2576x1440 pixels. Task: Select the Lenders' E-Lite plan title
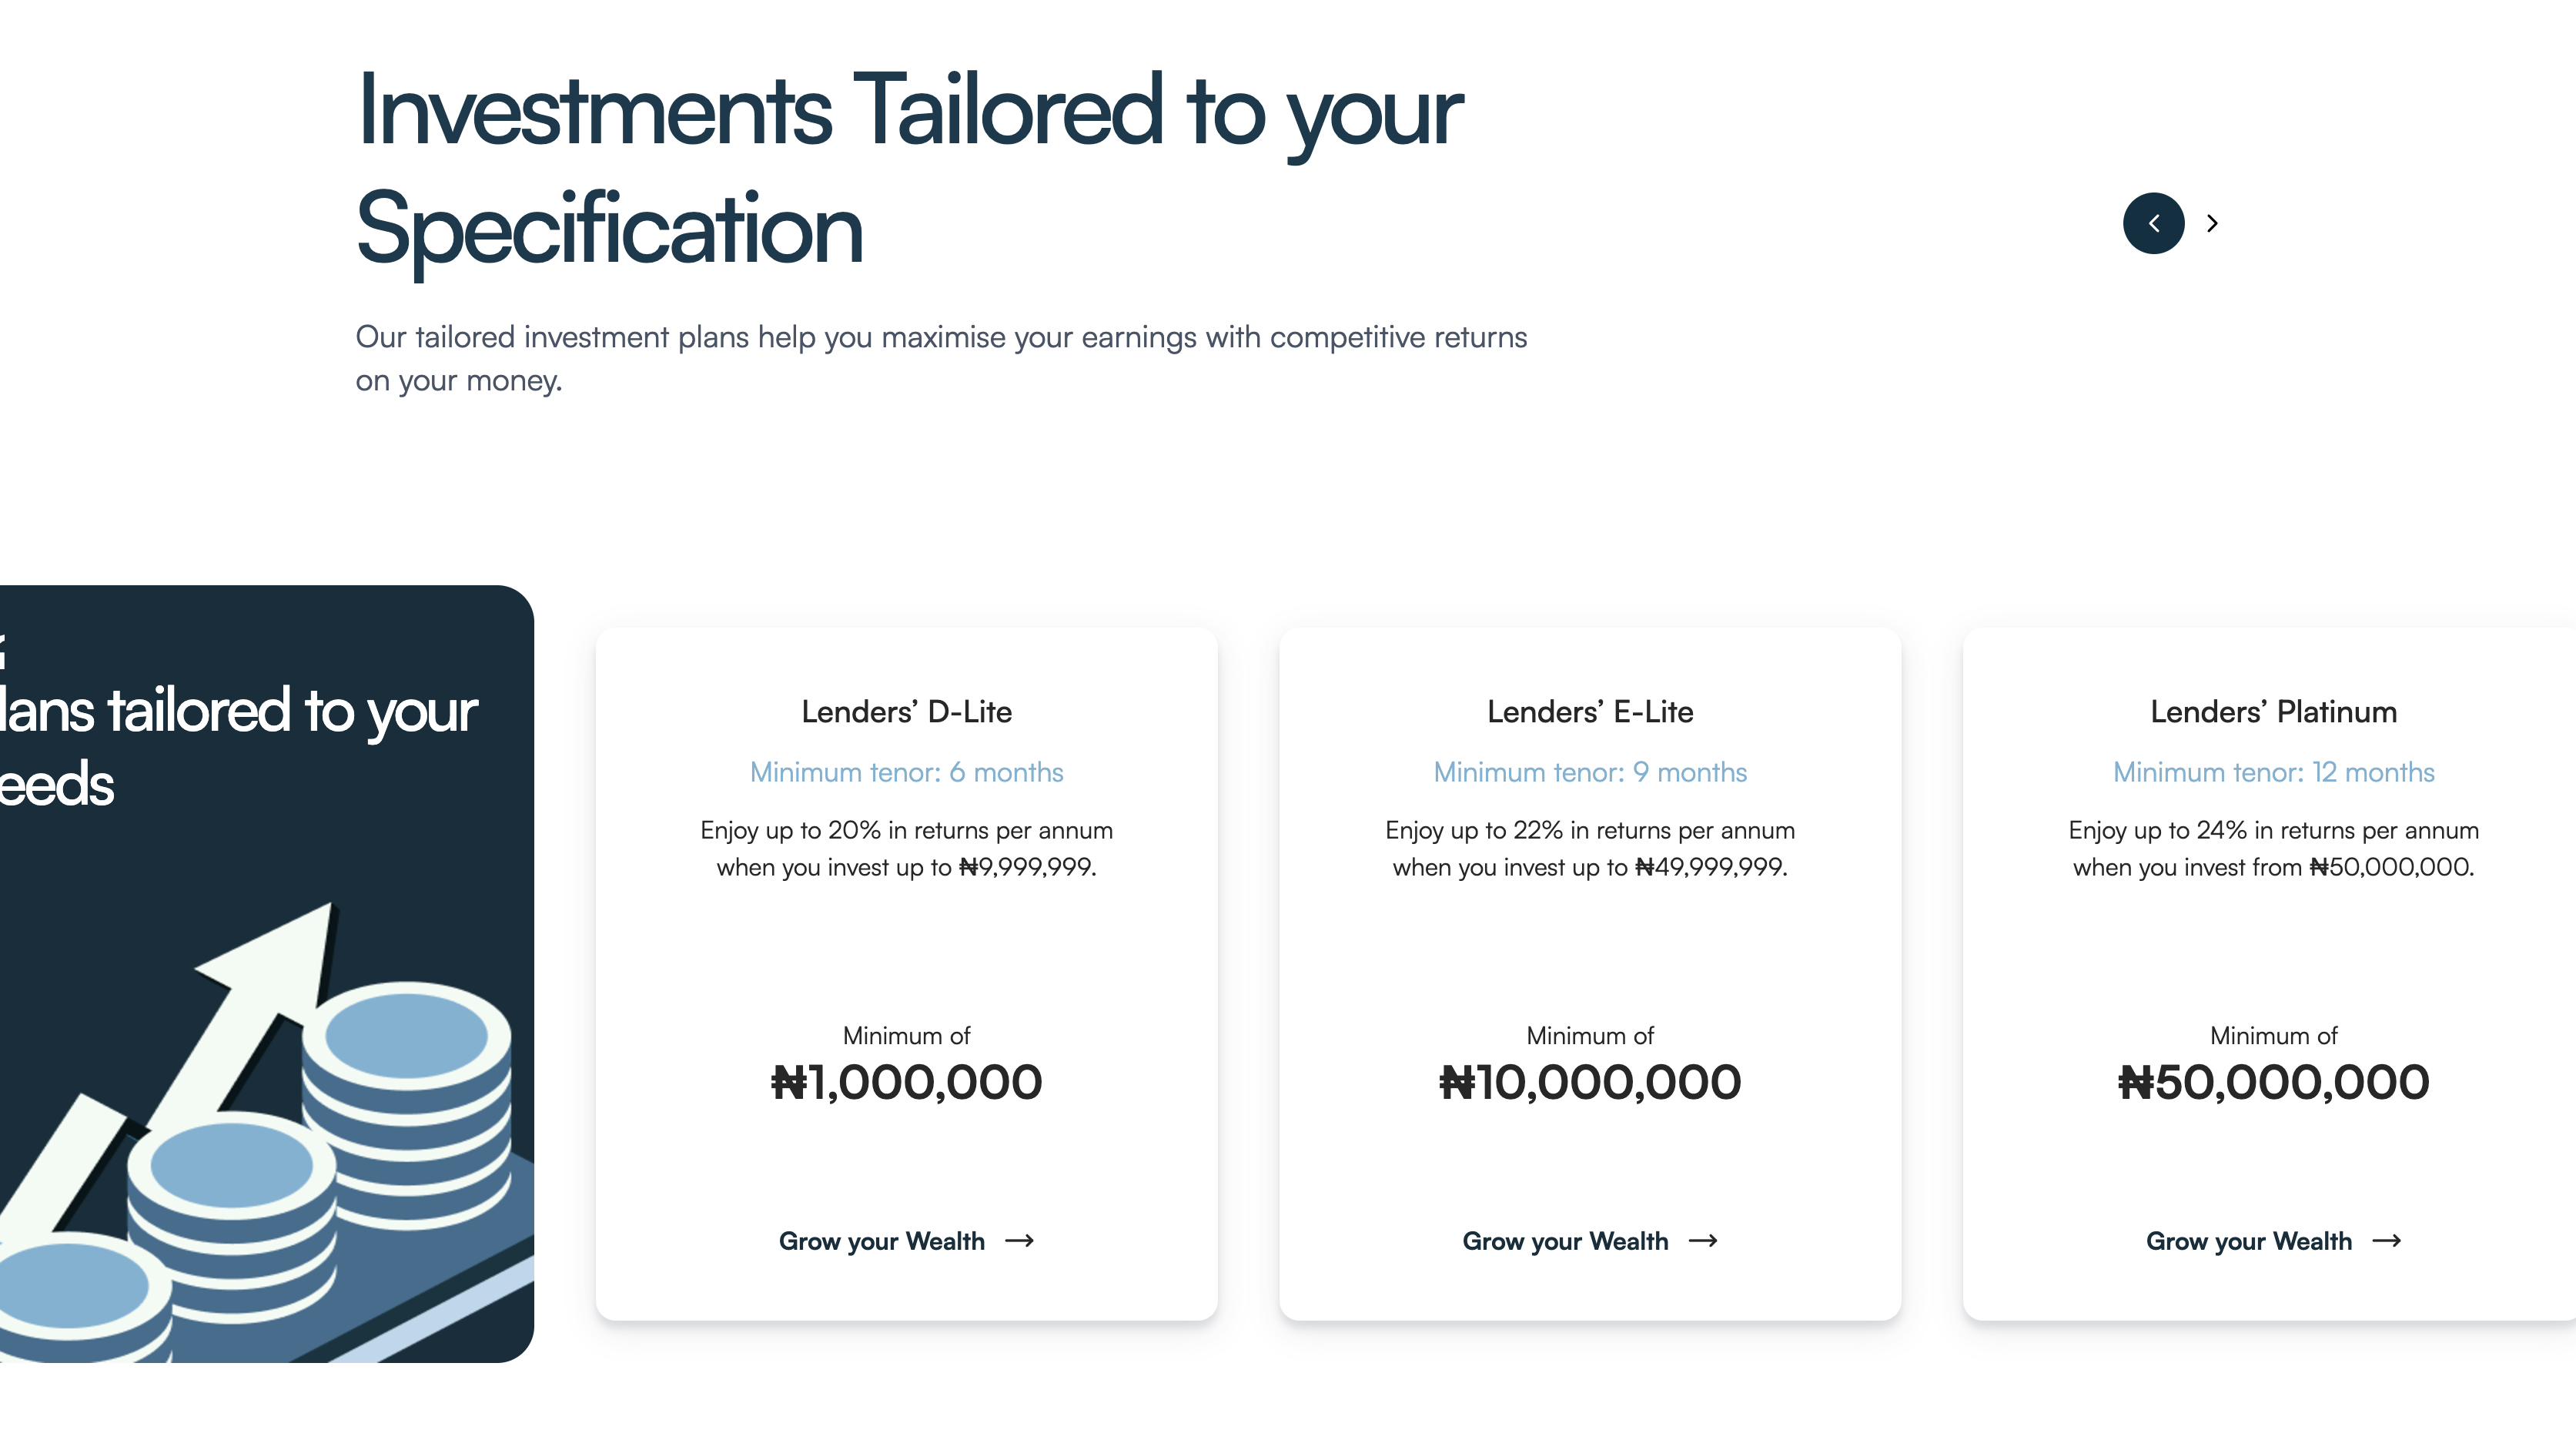coord(1590,712)
